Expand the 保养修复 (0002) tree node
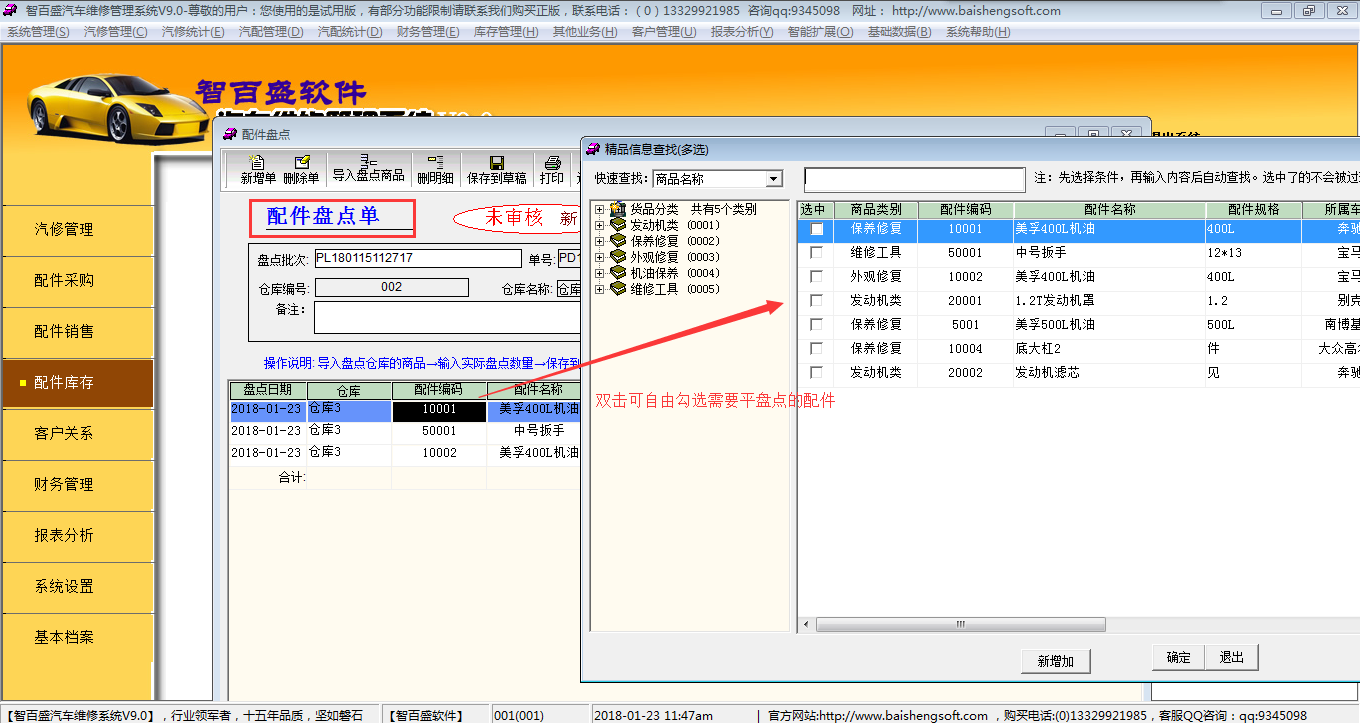1360x723 pixels. tap(599, 241)
